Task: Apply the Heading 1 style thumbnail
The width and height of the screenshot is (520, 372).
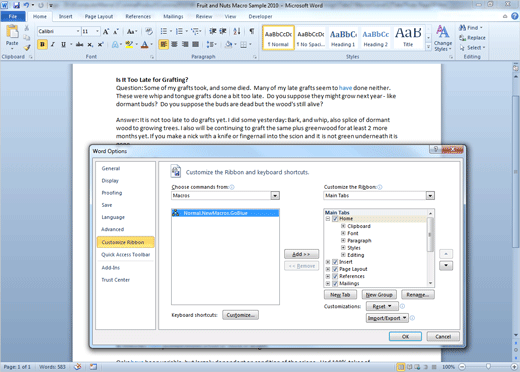Action: click(x=343, y=38)
